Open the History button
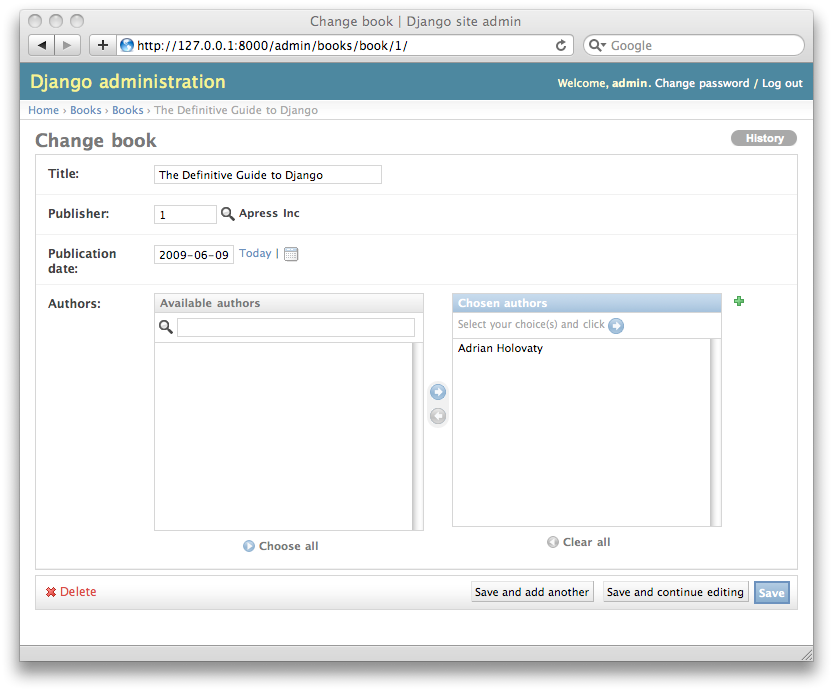This screenshot has width=833, height=691. 764,138
